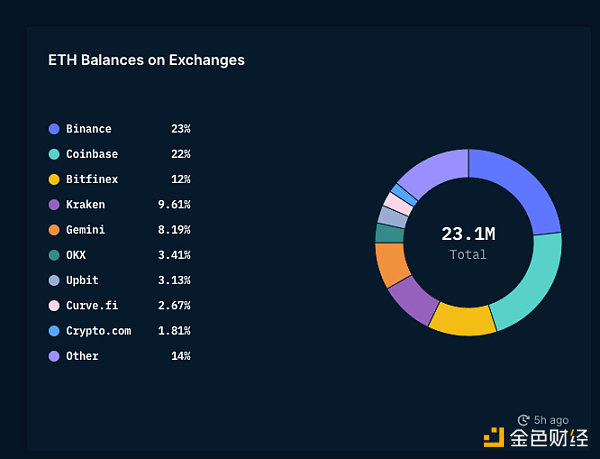Click the refresh clock icon beside 5h ago
The height and width of the screenshot is (459, 600).
(523, 420)
